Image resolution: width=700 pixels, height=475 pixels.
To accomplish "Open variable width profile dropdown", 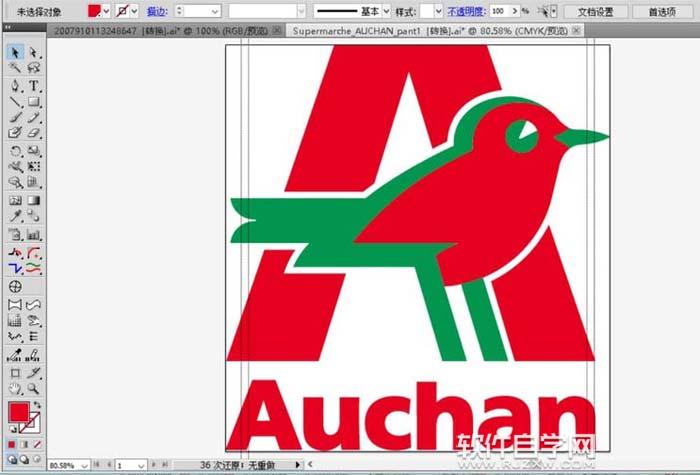I will click(x=301, y=11).
